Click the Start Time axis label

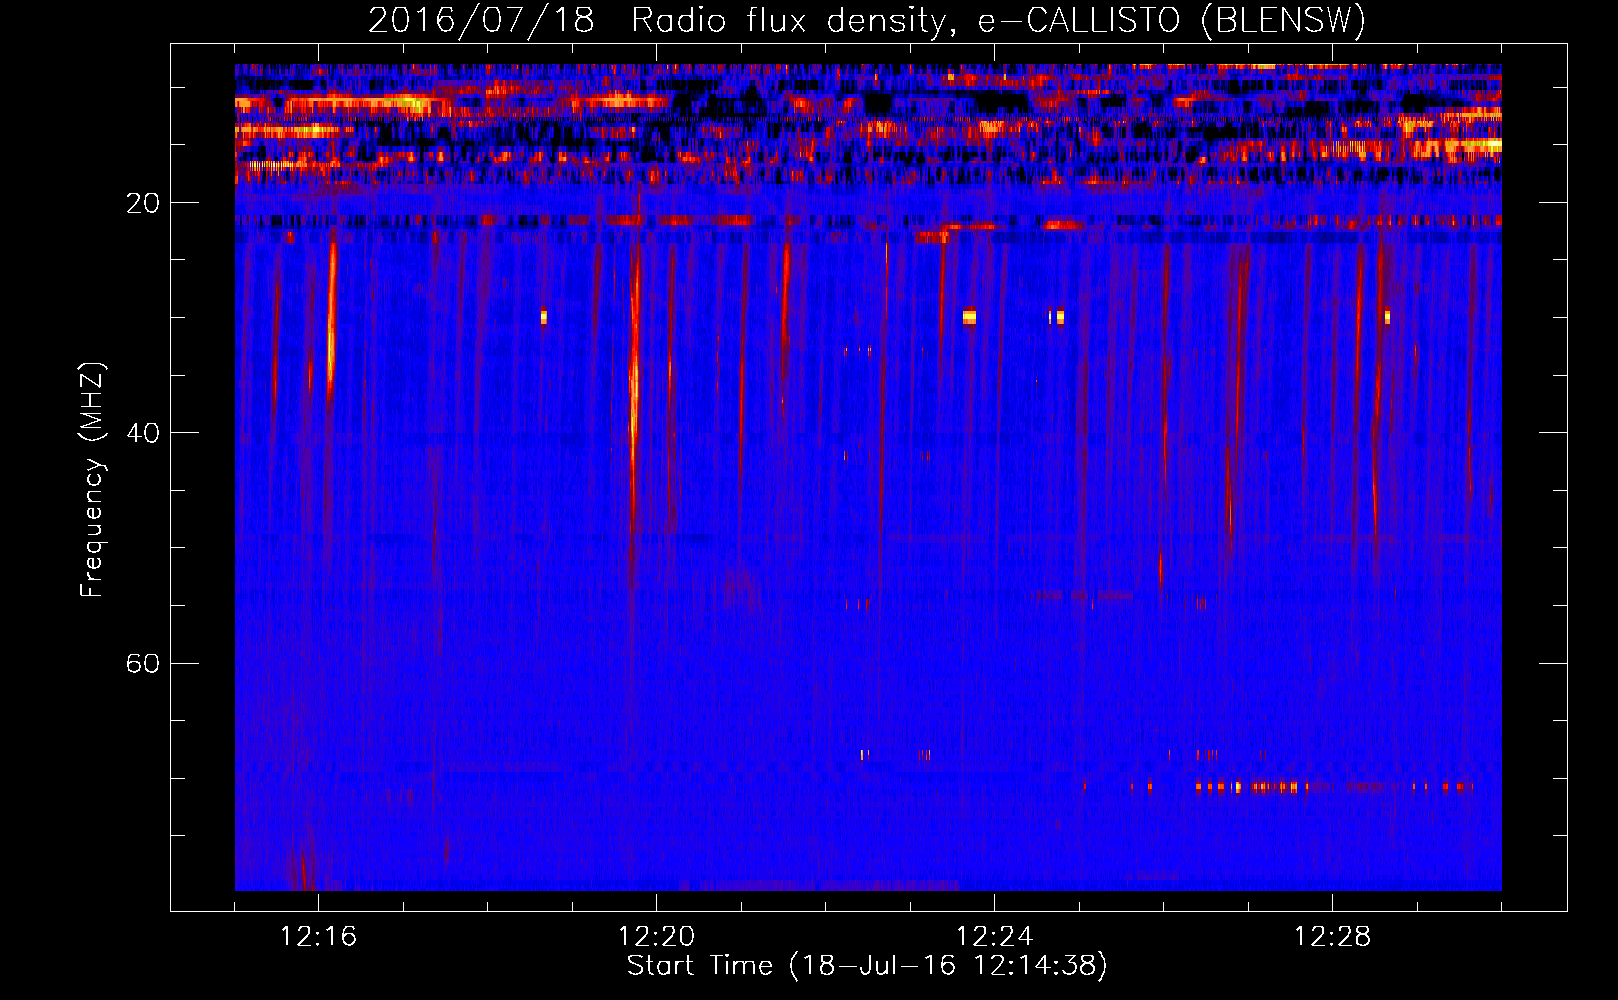[867, 966]
